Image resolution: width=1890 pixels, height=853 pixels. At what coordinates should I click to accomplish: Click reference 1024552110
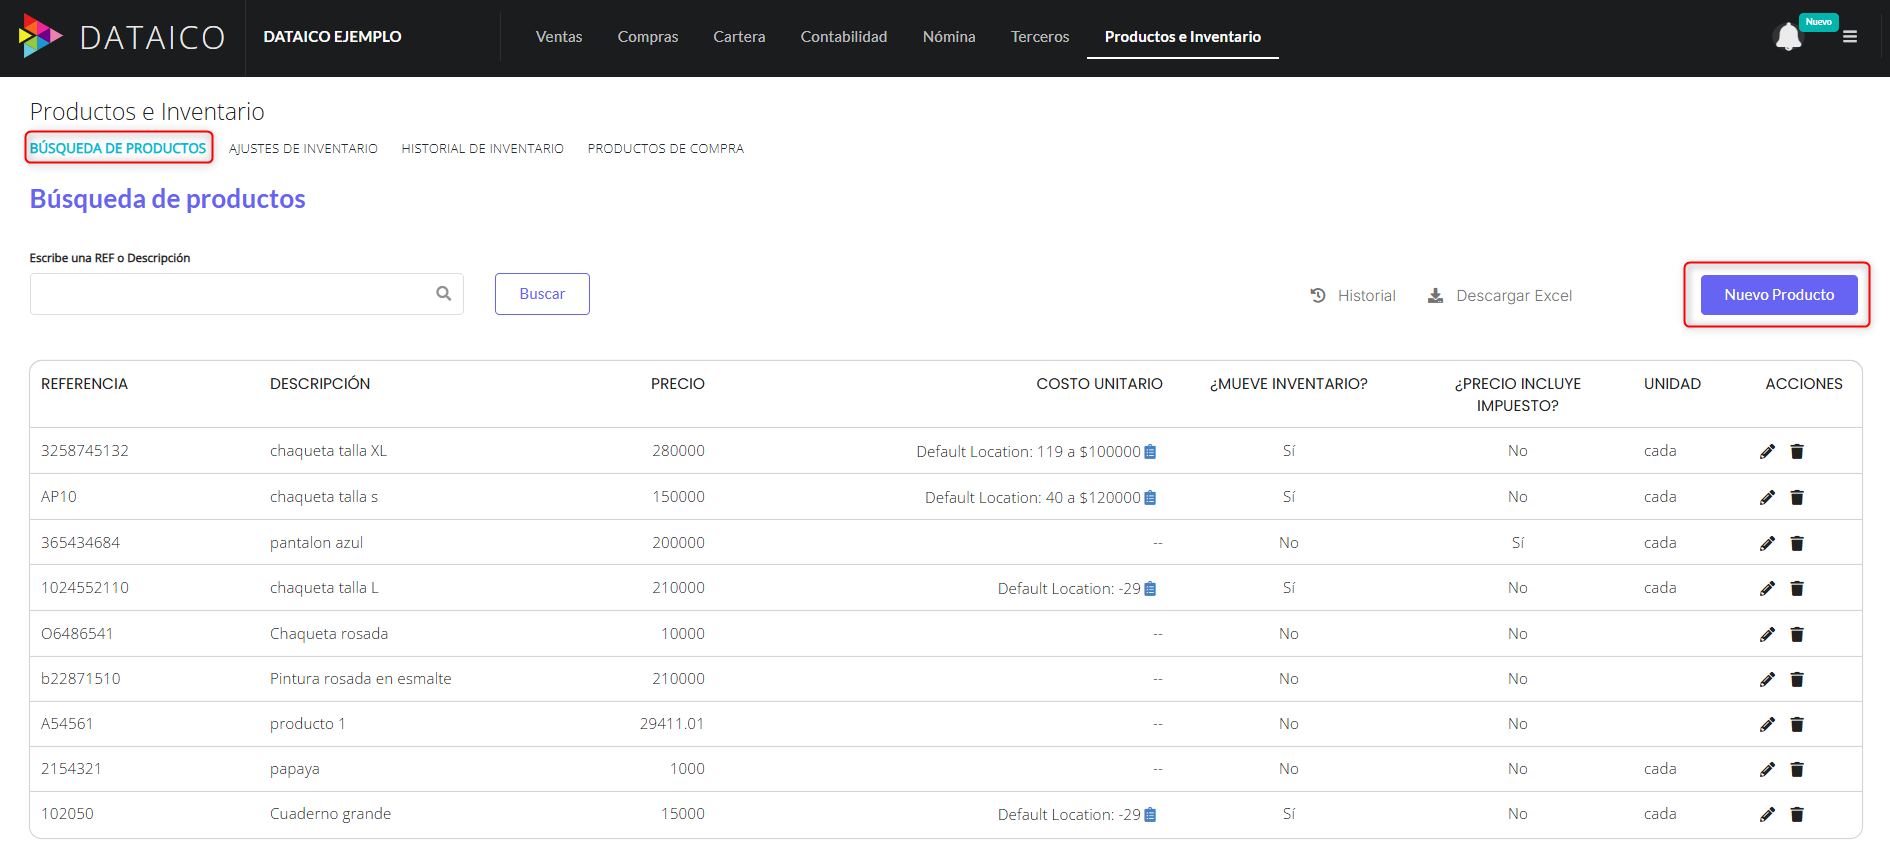point(85,588)
